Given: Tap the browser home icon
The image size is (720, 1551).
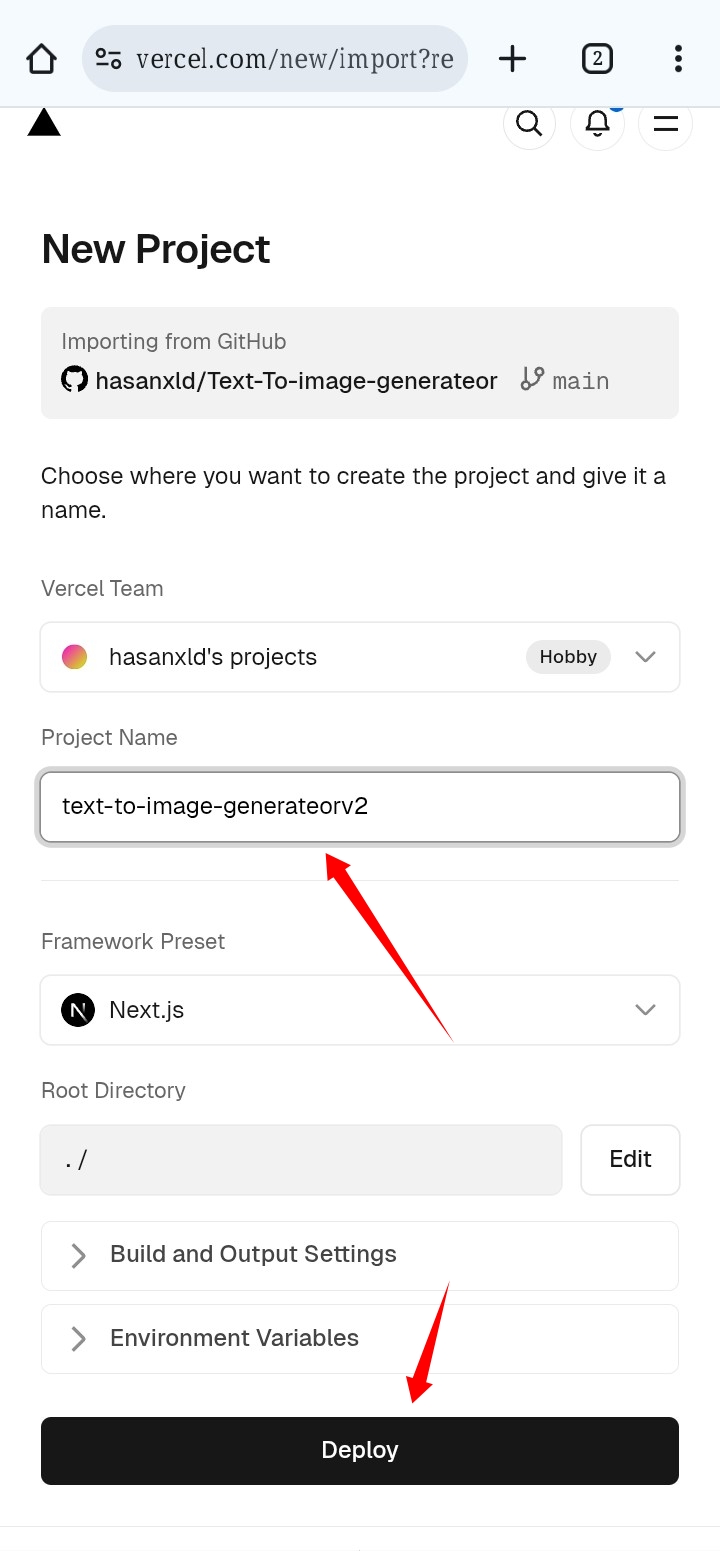Looking at the screenshot, I should (41, 59).
